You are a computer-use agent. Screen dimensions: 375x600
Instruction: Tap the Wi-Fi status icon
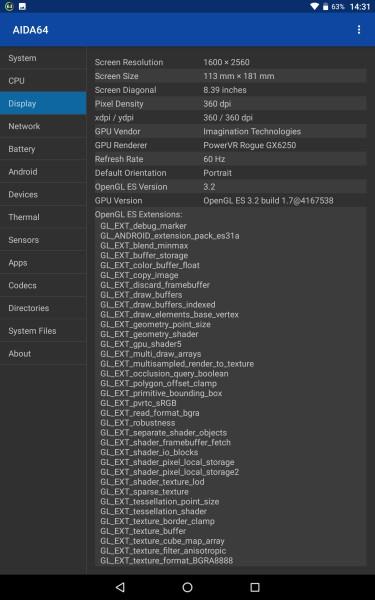pyautogui.click(x=315, y=7)
